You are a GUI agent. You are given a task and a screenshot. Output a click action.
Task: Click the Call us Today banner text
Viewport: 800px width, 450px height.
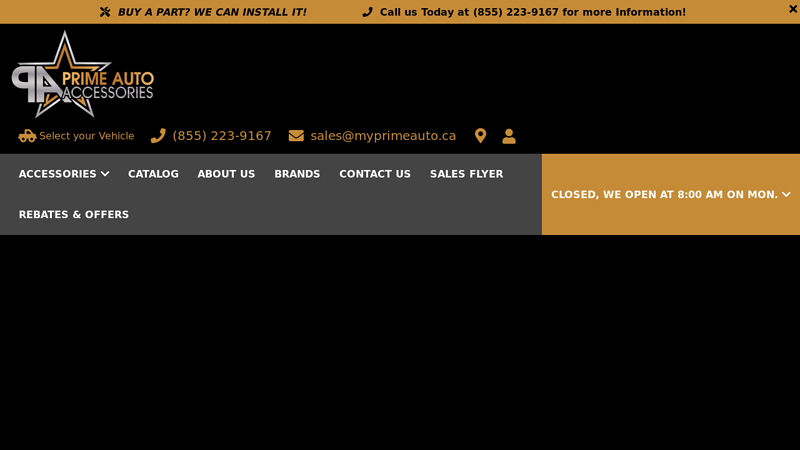pos(533,12)
